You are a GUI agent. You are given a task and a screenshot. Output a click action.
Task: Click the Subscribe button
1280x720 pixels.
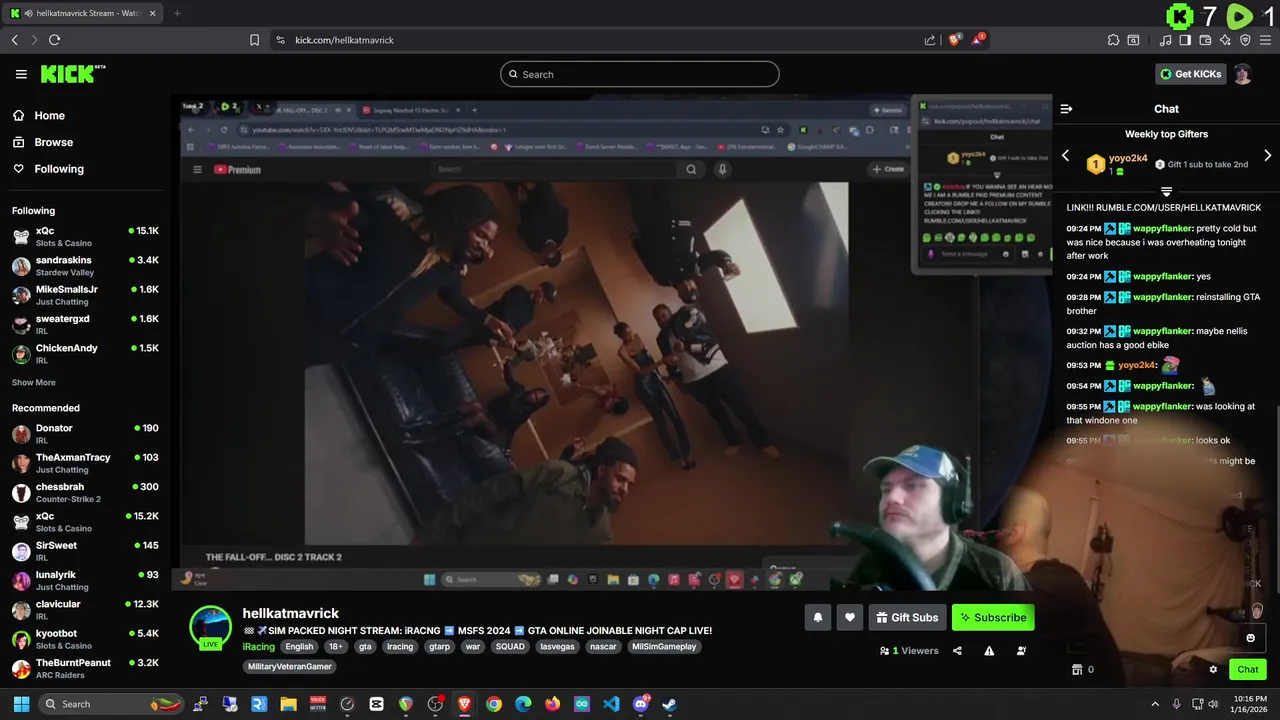(x=993, y=618)
